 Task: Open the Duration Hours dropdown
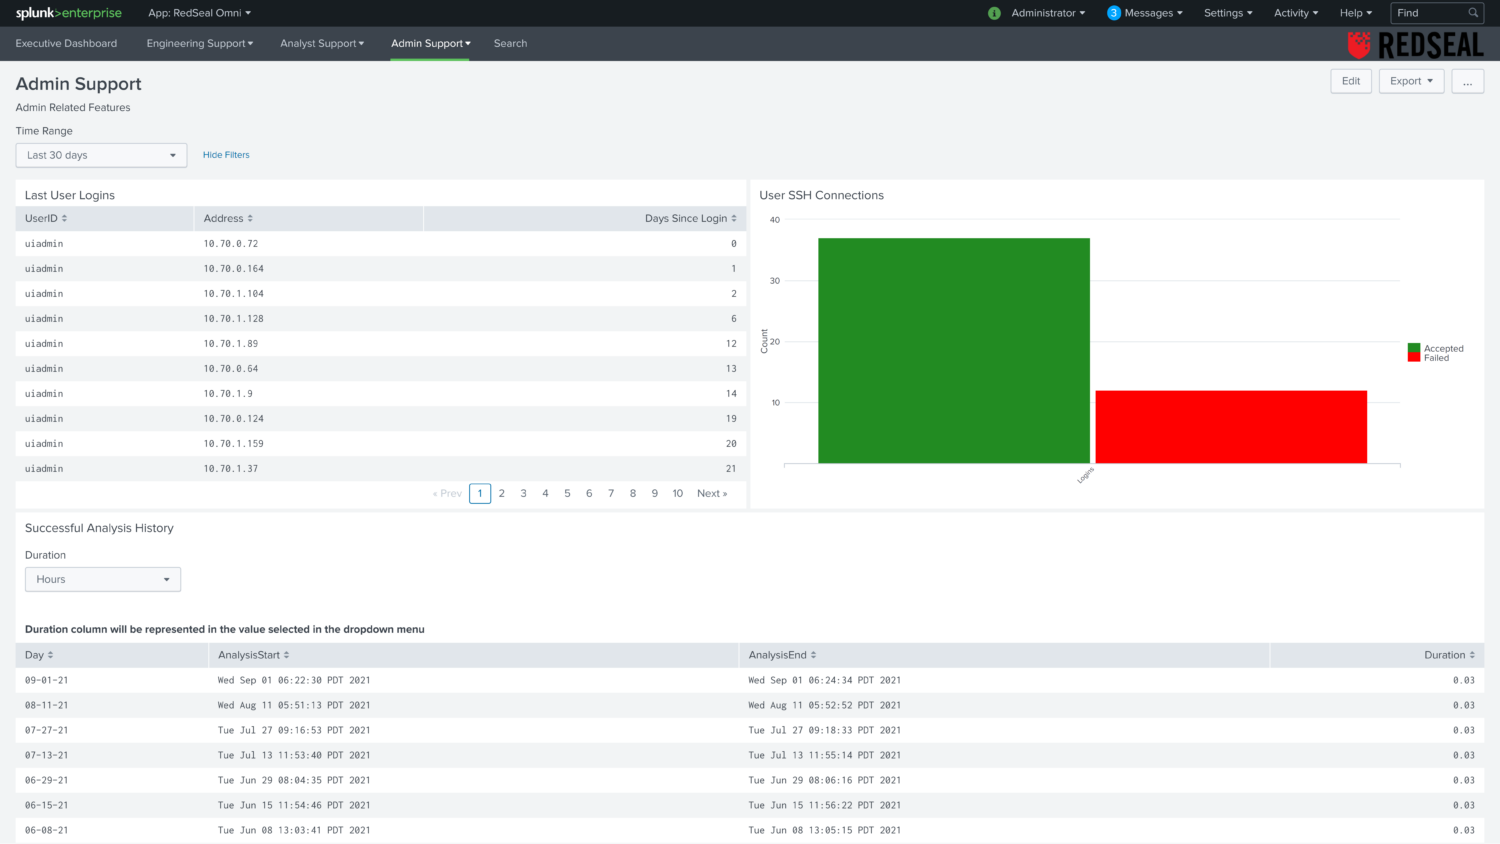pyautogui.click(x=102, y=579)
